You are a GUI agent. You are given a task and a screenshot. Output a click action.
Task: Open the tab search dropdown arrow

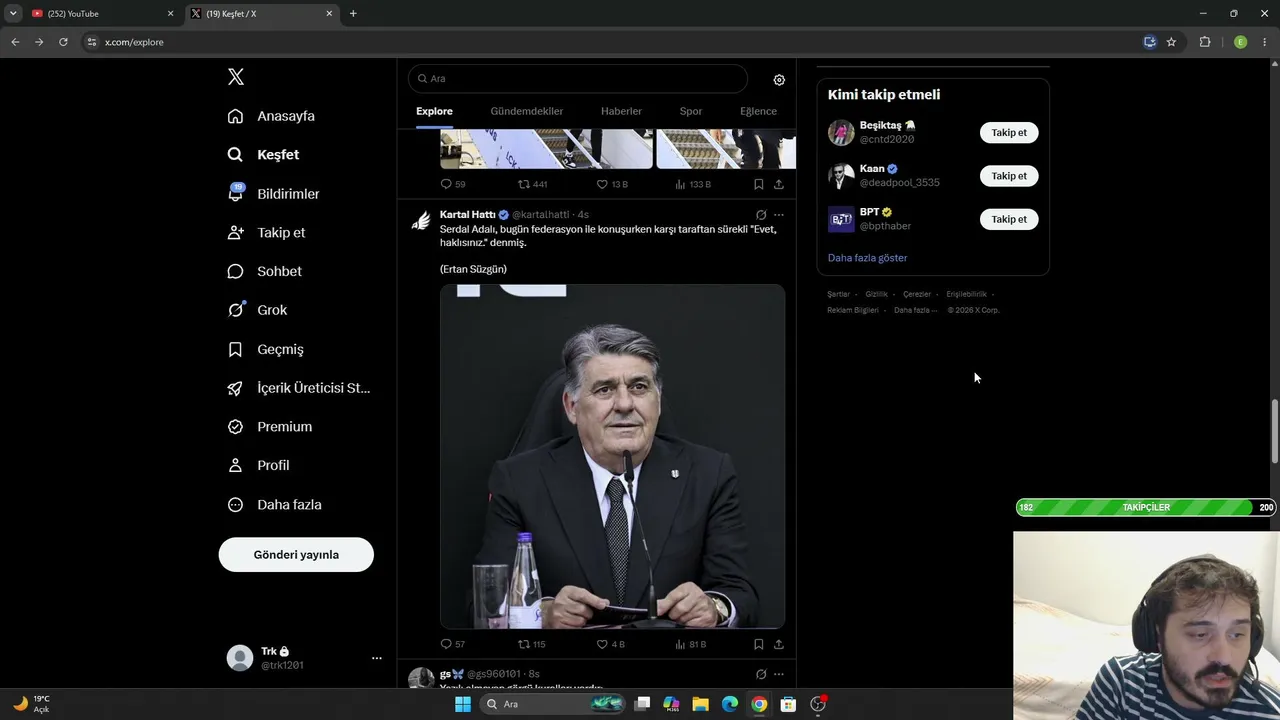pyautogui.click(x=13, y=14)
